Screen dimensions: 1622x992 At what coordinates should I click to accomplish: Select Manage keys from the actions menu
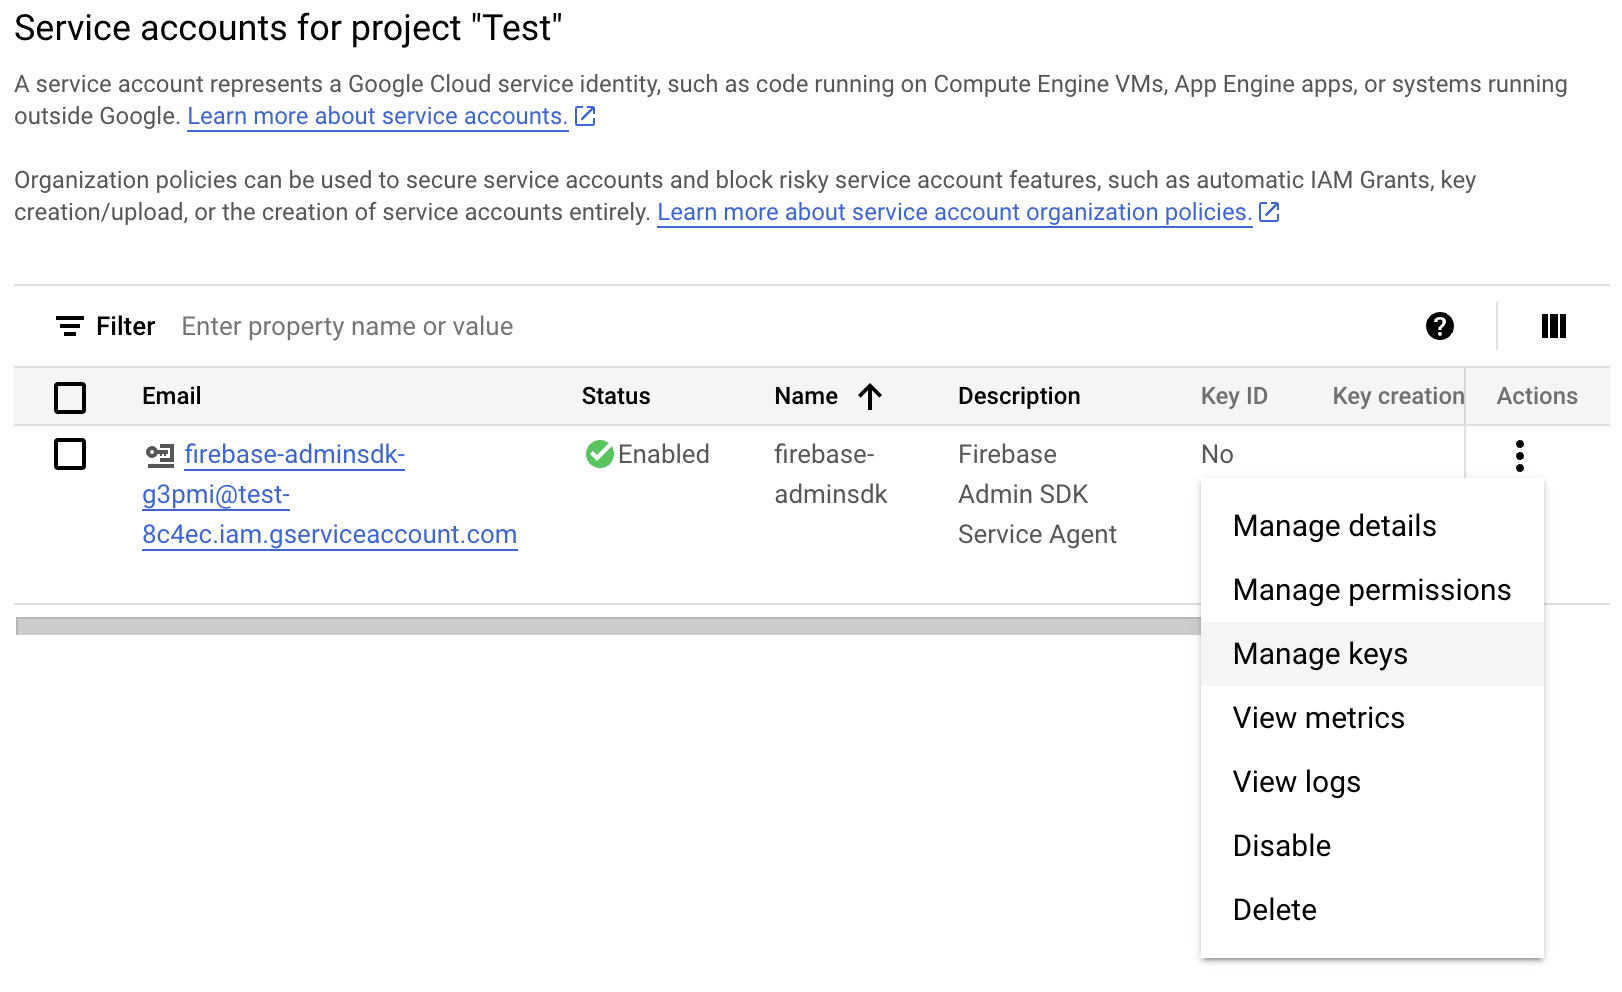click(x=1319, y=654)
